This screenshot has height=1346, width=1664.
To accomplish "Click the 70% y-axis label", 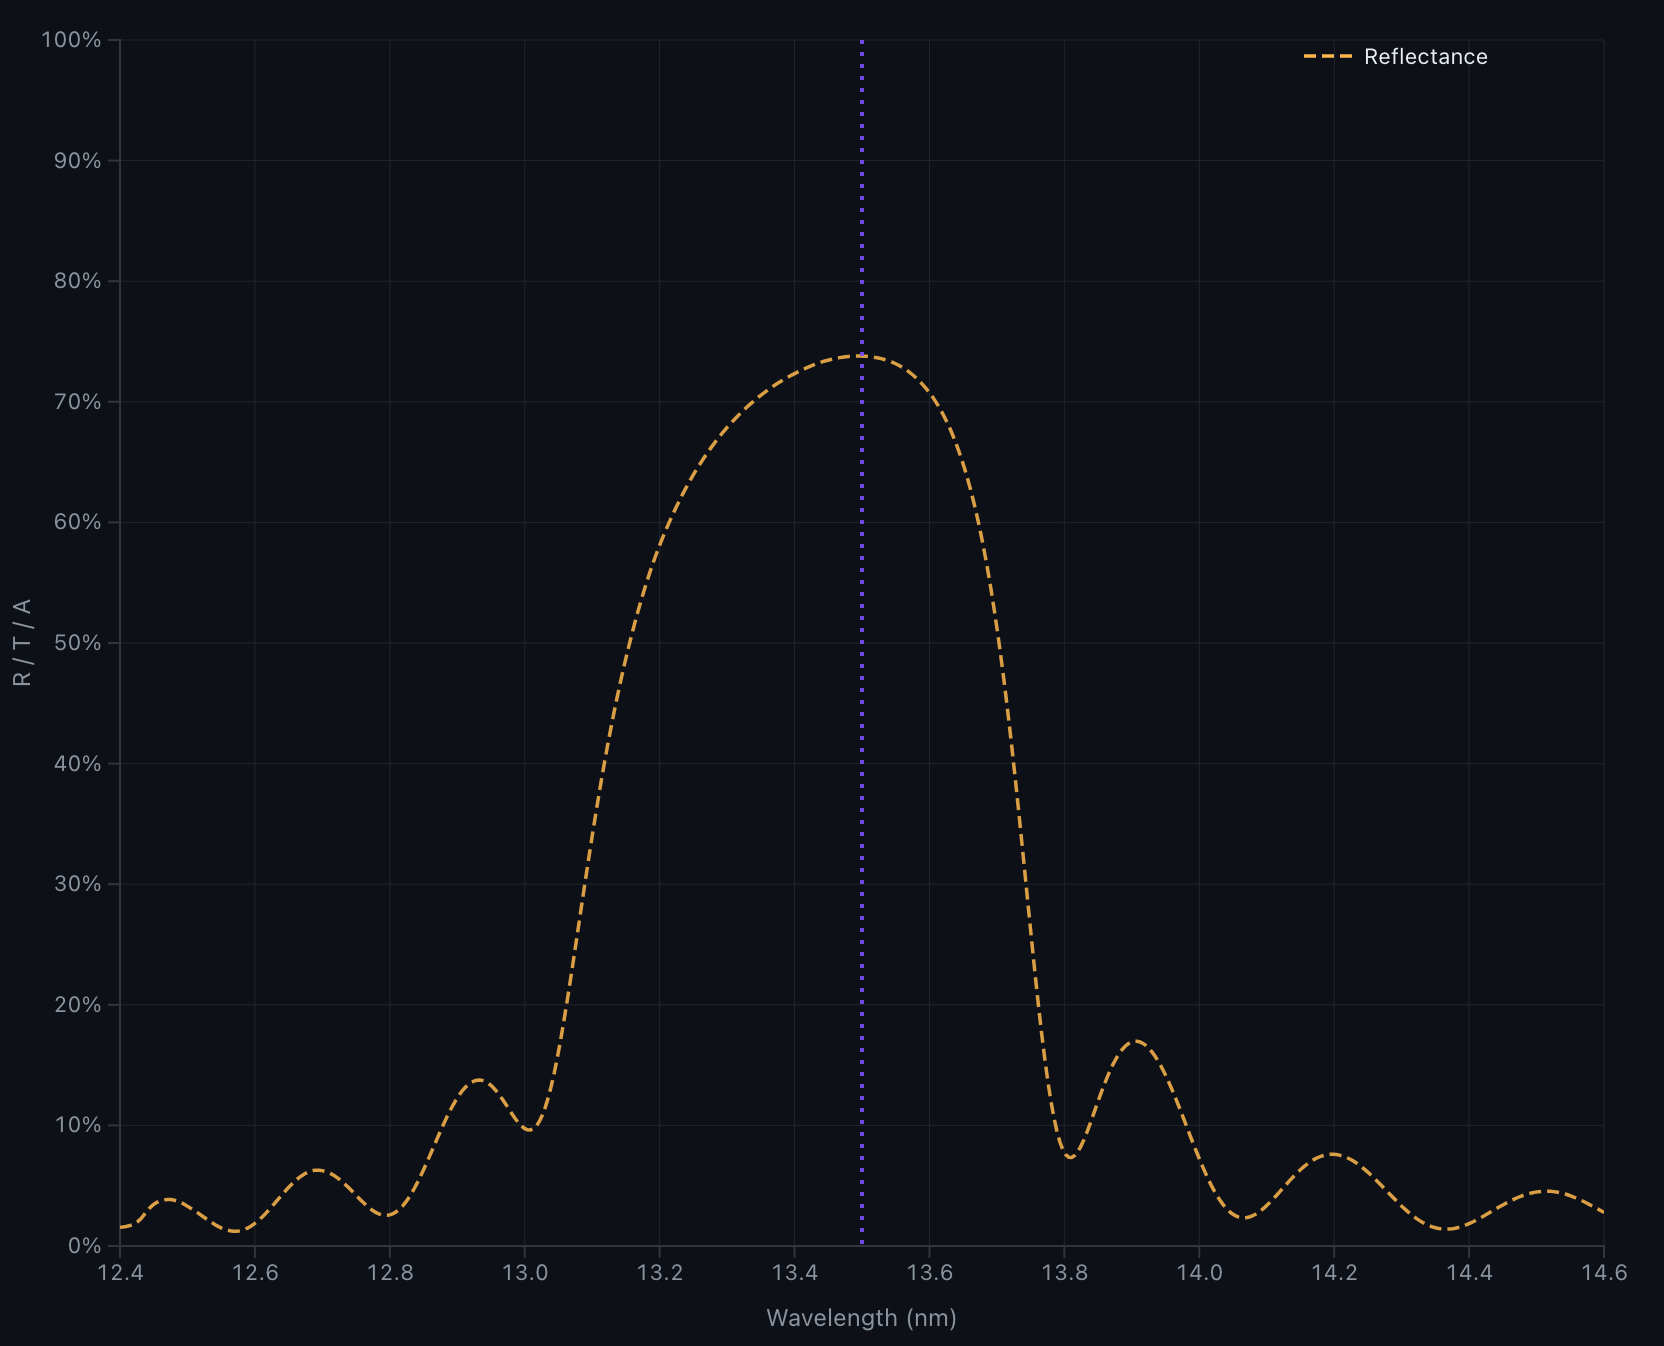I will click(77, 402).
